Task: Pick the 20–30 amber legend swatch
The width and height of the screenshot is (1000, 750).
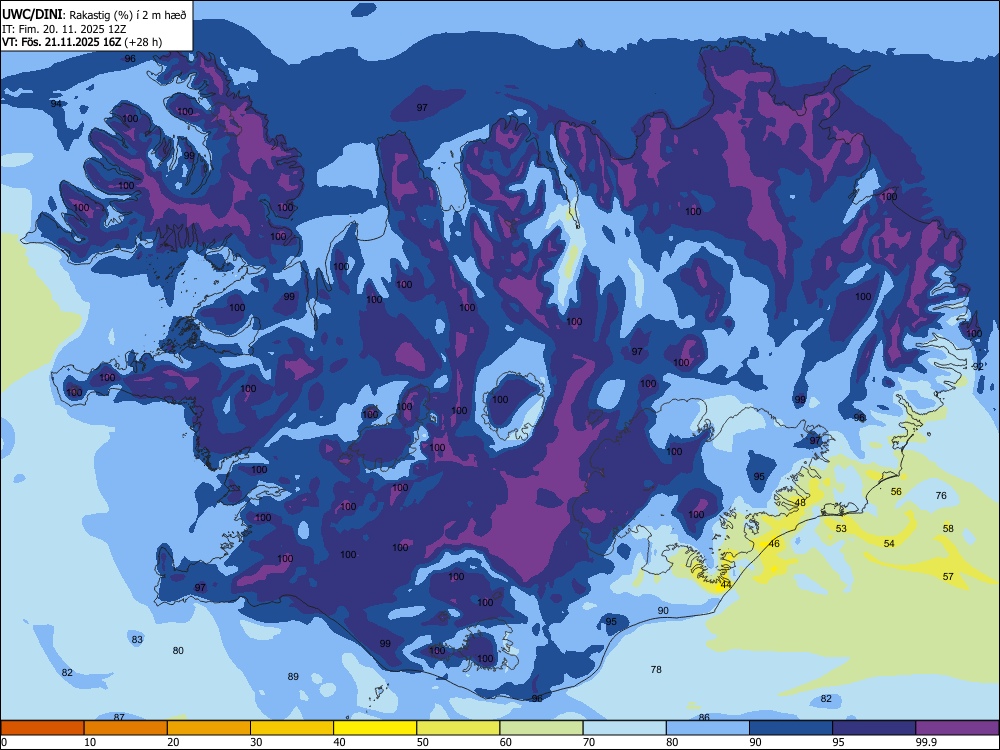Action: click(209, 728)
